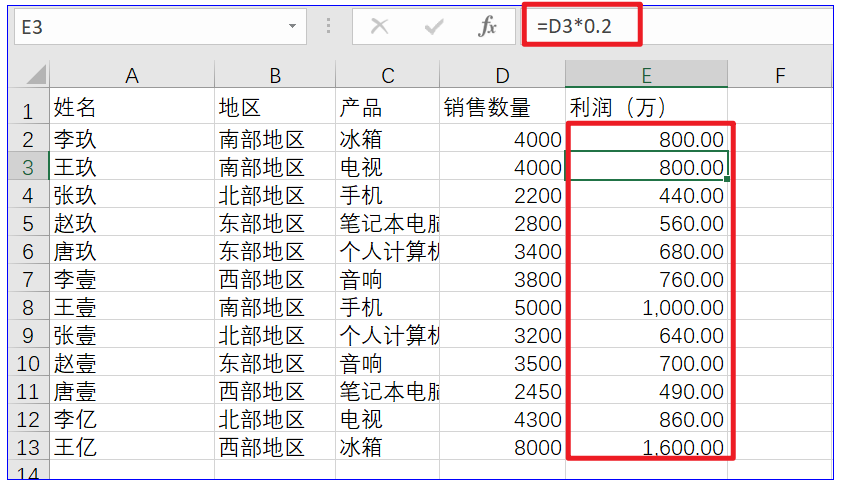Select row 5 header

coord(29,223)
